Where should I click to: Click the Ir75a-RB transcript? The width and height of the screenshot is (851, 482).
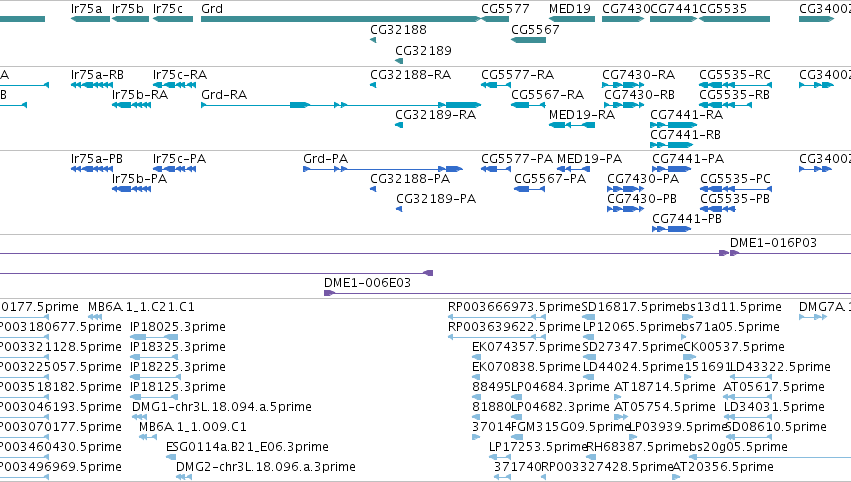click(x=92, y=85)
